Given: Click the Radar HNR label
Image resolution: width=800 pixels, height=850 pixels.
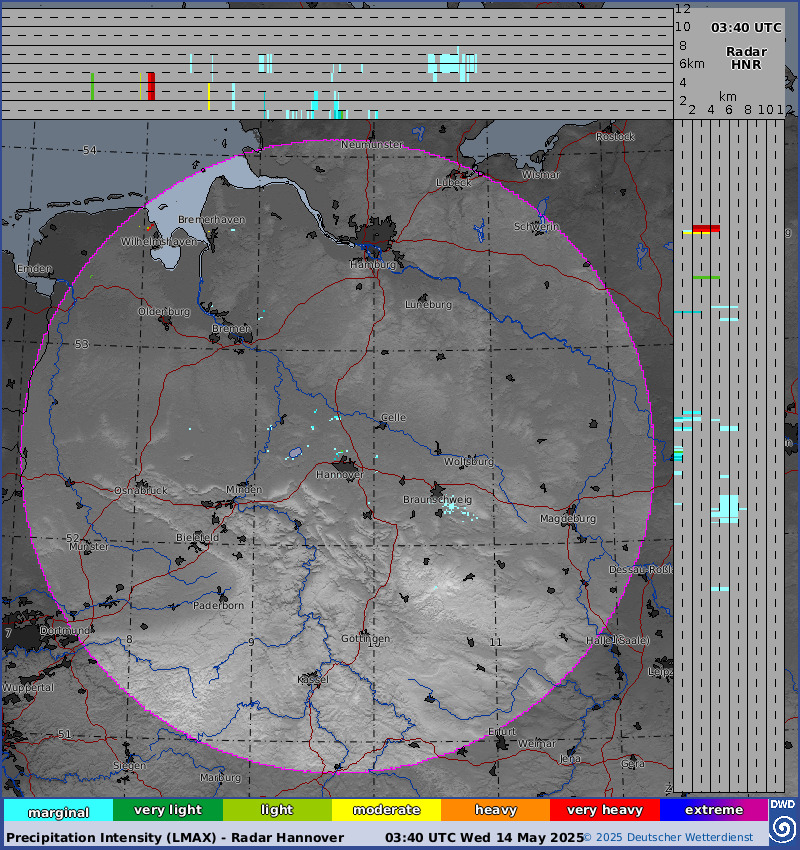Looking at the screenshot, I should pos(746,58).
